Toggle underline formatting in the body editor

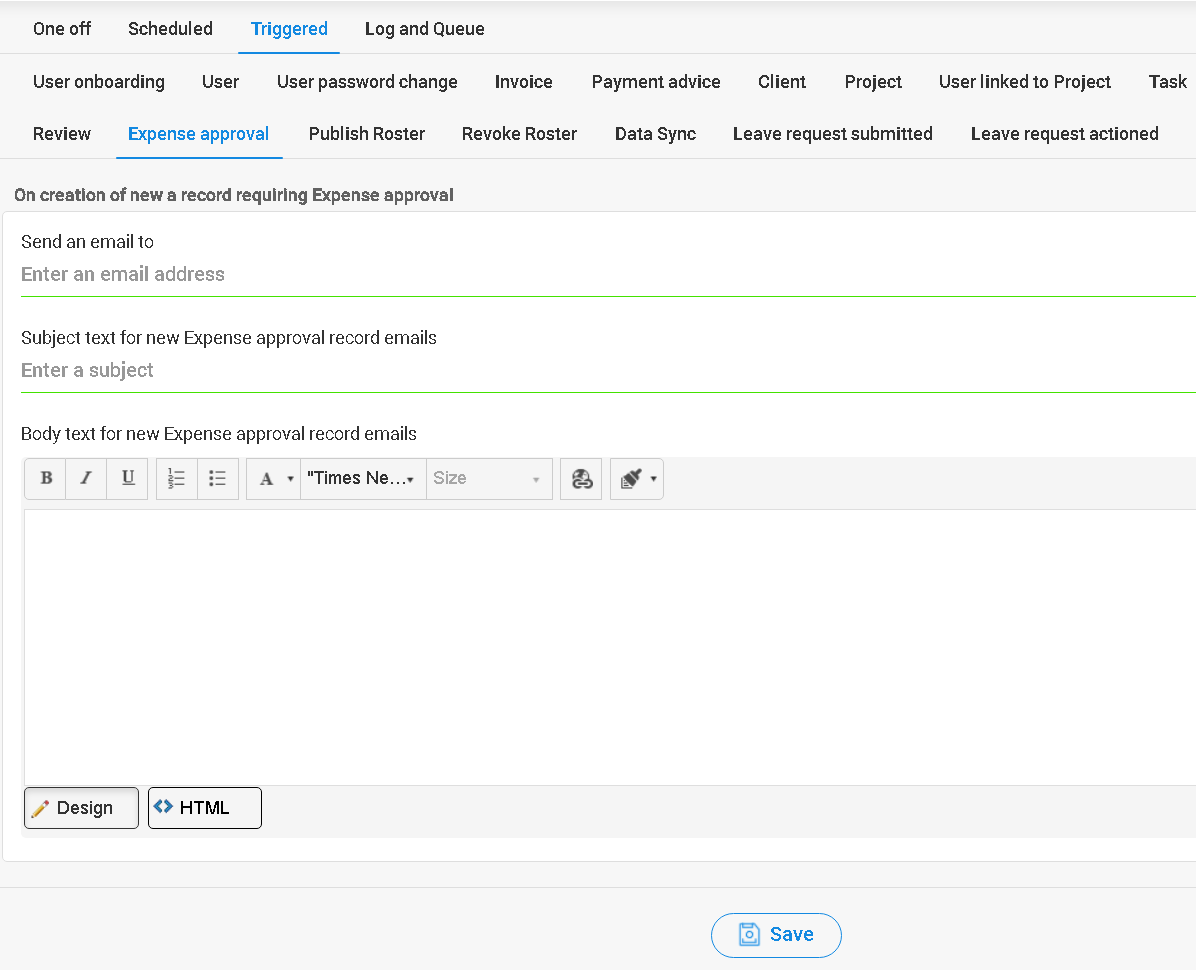pos(127,479)
